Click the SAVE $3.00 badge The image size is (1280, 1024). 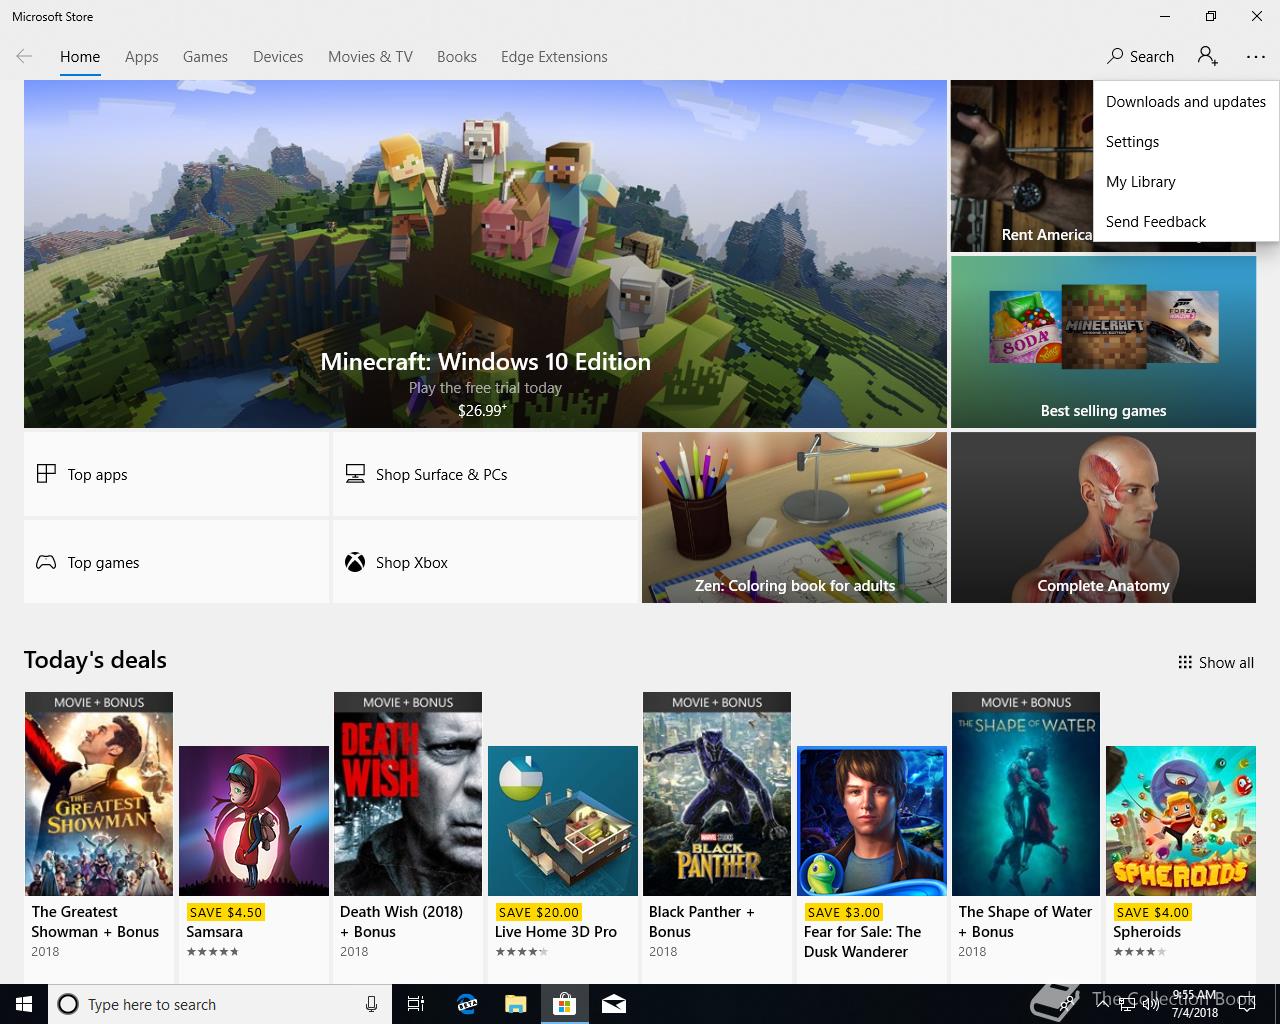click(x=844, y=912)
